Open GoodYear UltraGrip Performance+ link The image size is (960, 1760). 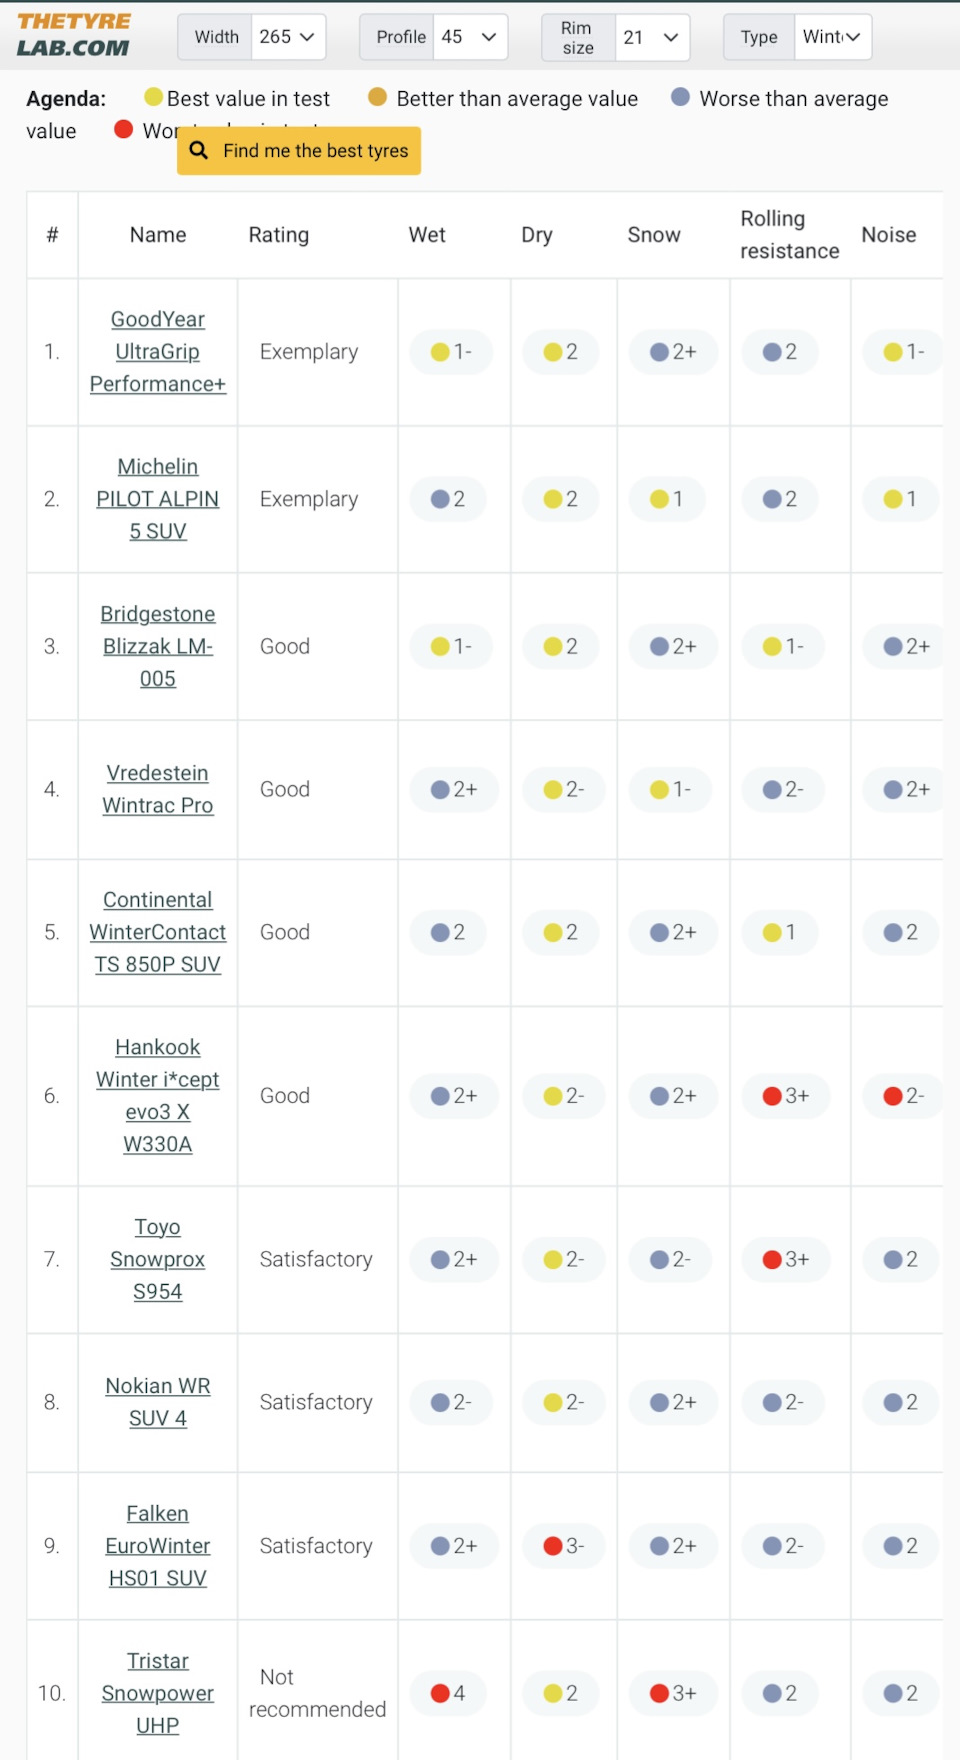click(158, 351)
